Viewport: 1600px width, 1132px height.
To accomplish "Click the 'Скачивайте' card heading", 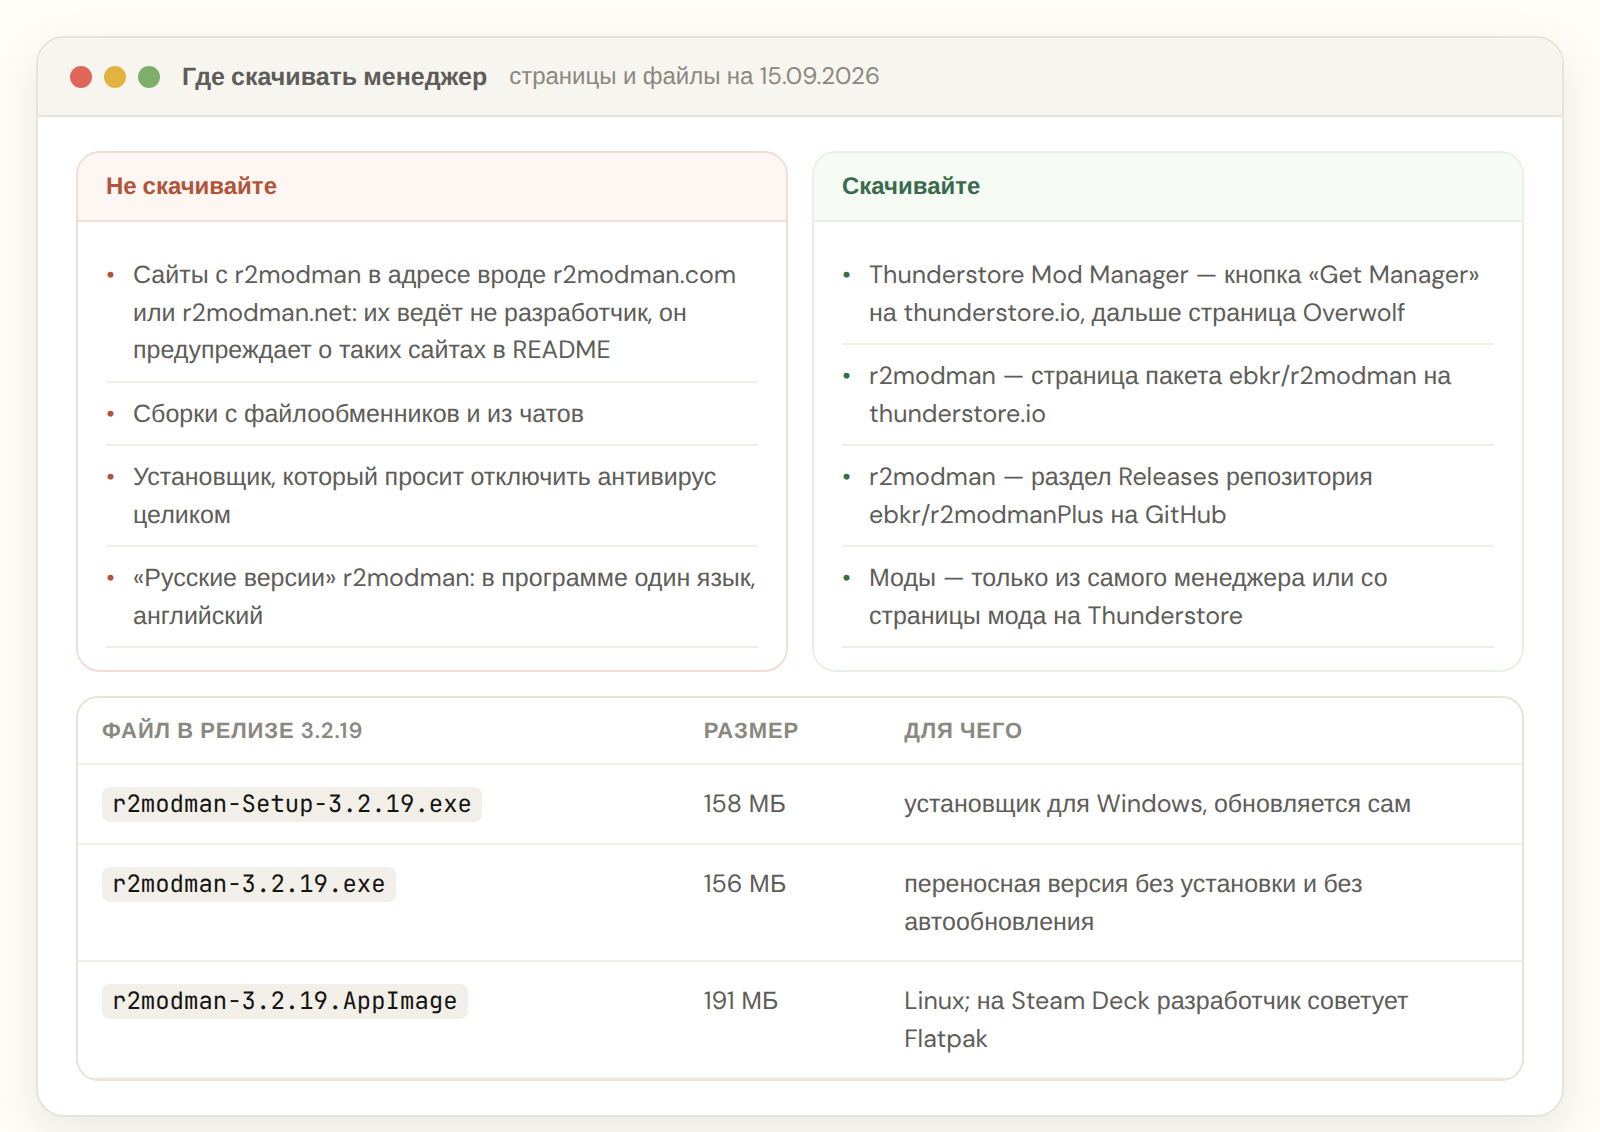I will click(x=911, y=186).
